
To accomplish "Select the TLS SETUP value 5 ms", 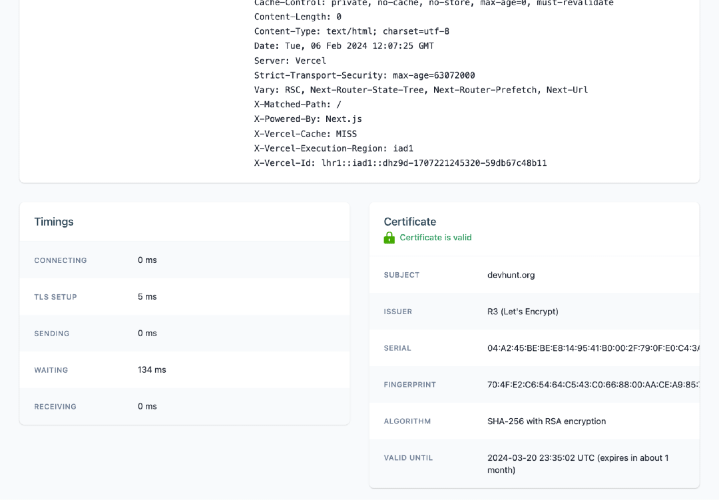I will click(147, 297).
